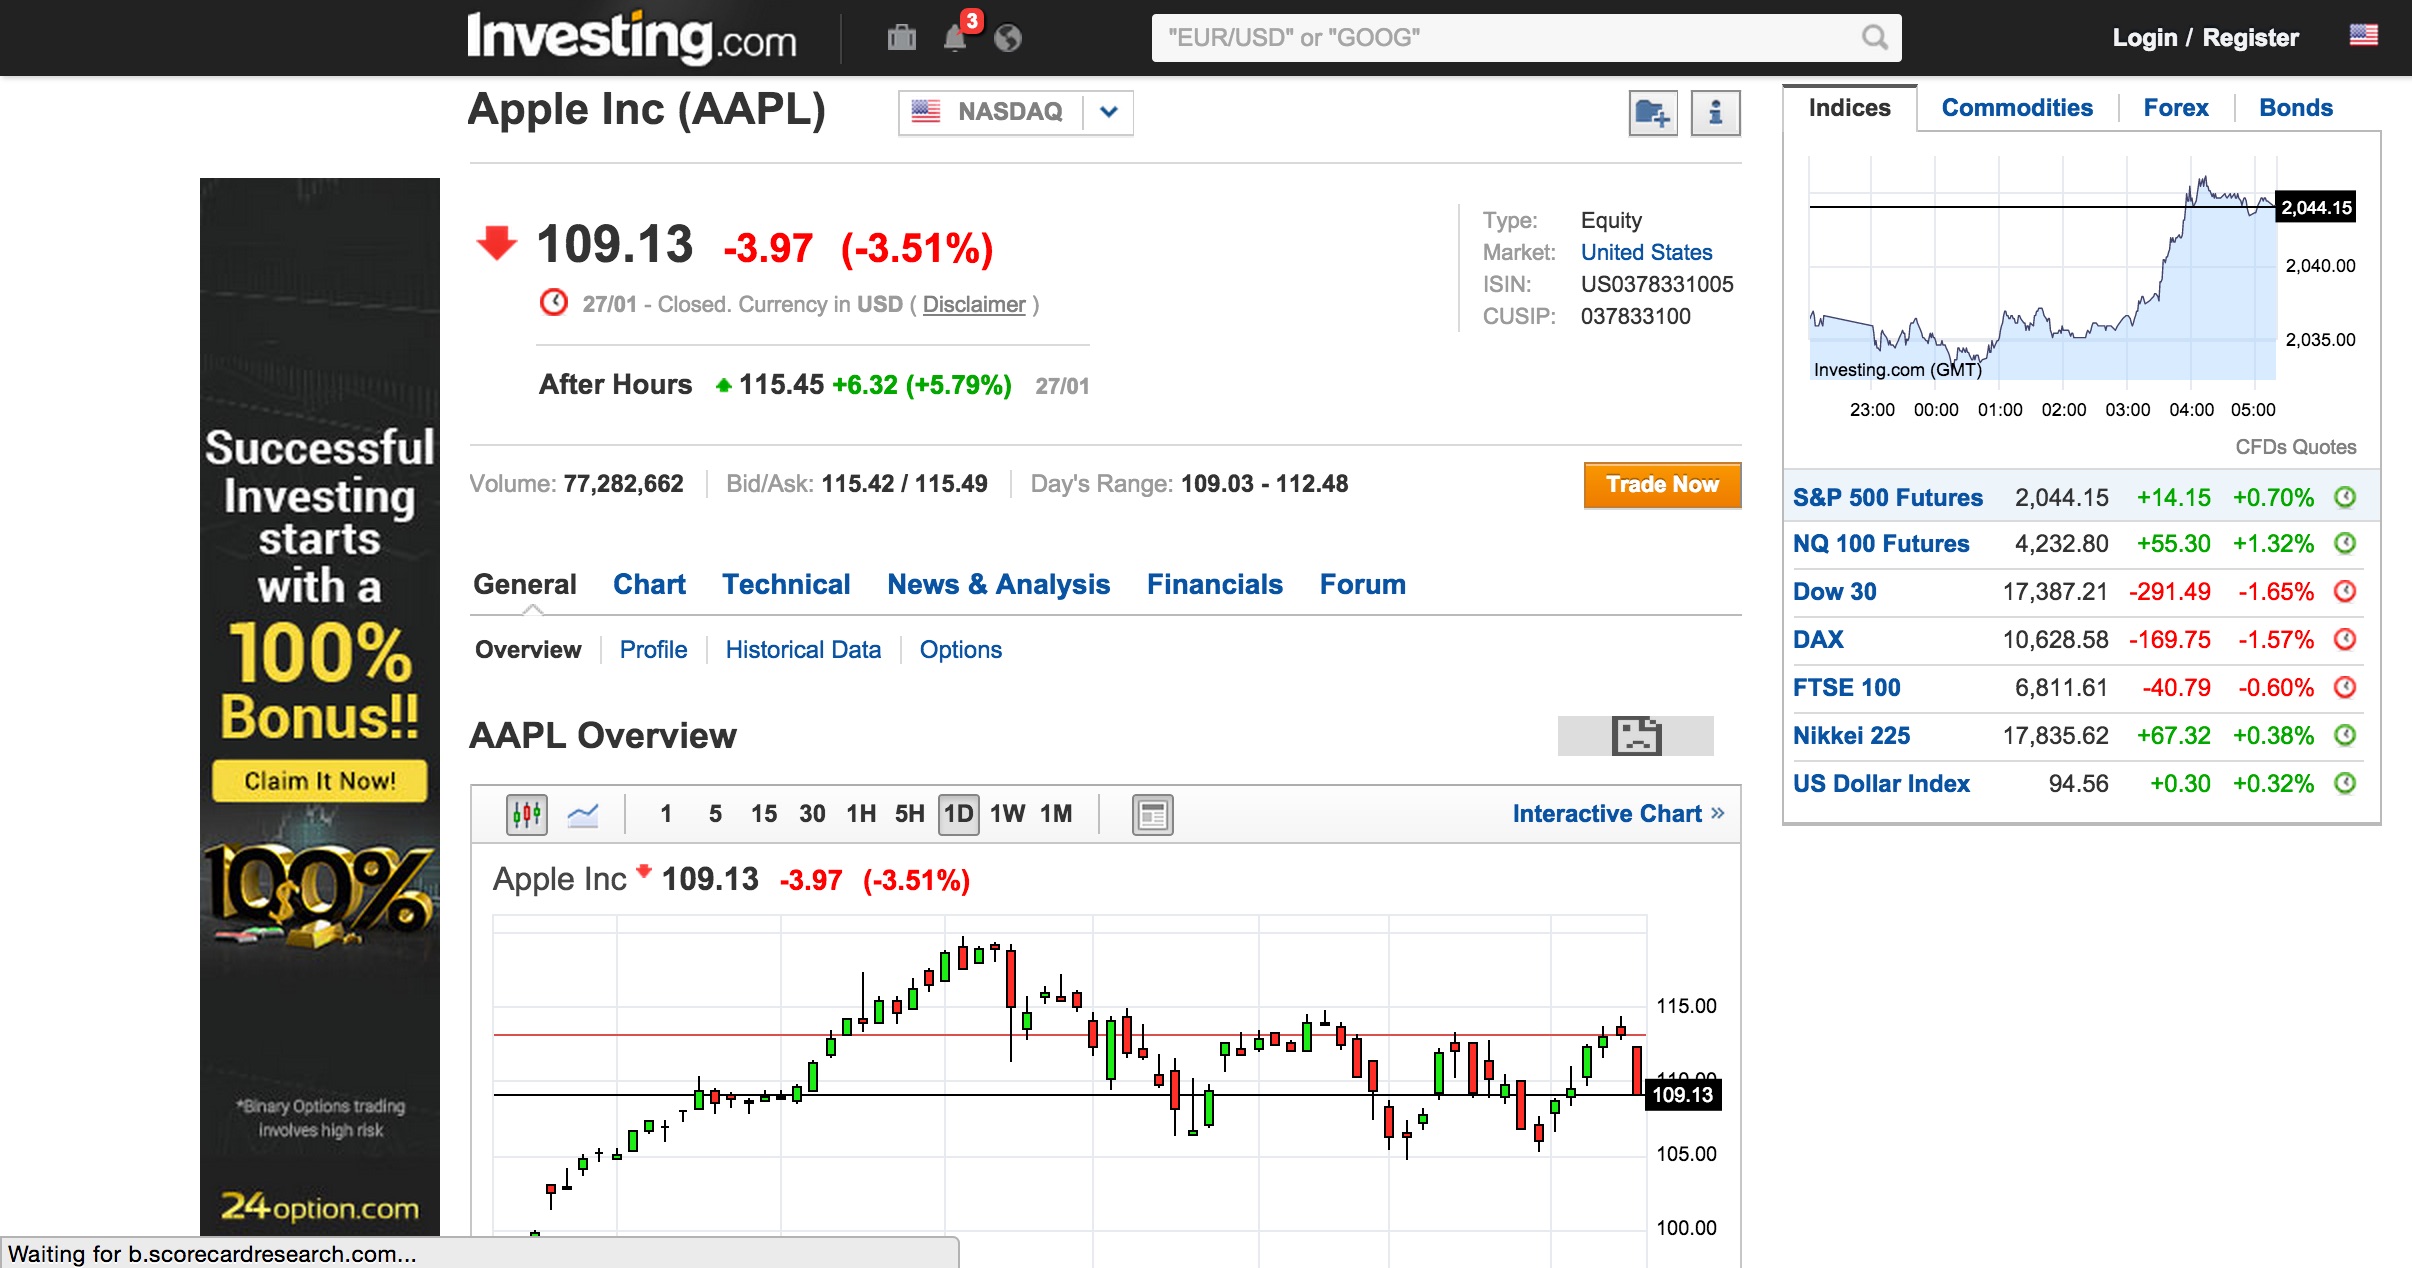Click the info icon beside AAPL title
The width and height of the screenshot is (2412, 1268).
[x=1715, y=113]
